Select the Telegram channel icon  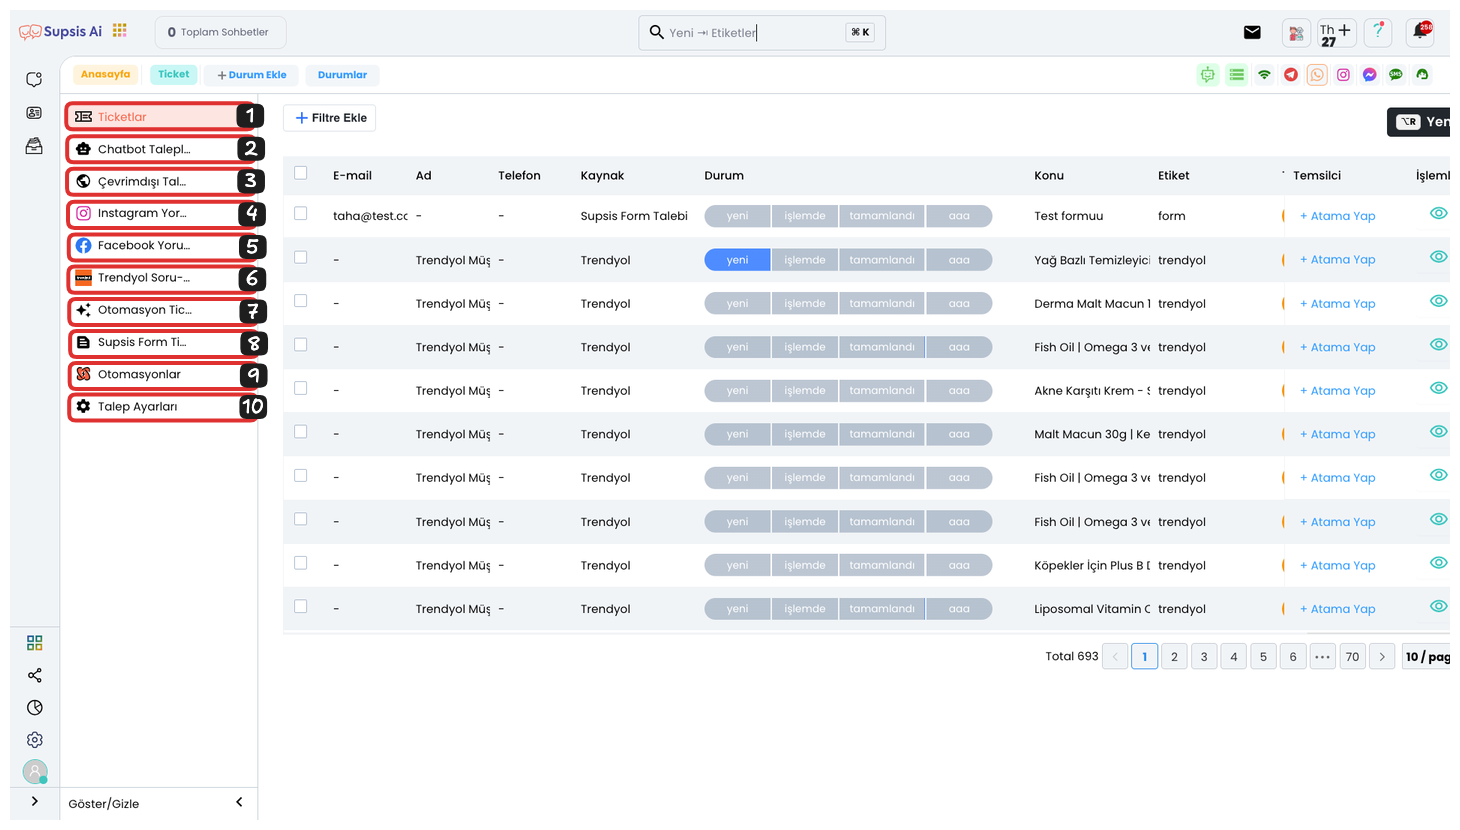click(x=1291, y=75)
